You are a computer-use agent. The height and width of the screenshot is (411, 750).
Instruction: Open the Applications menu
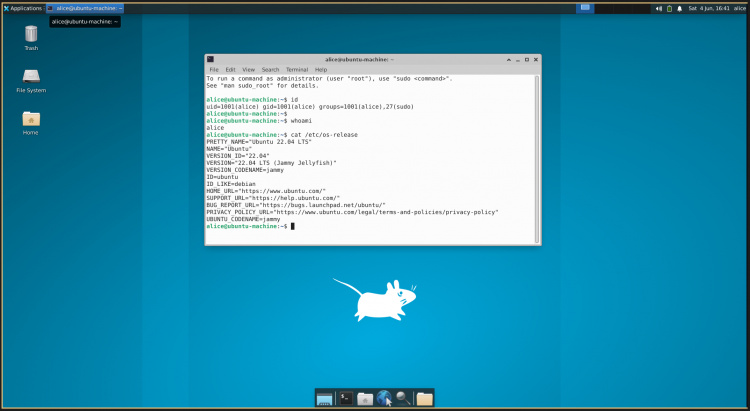(22, 8)
